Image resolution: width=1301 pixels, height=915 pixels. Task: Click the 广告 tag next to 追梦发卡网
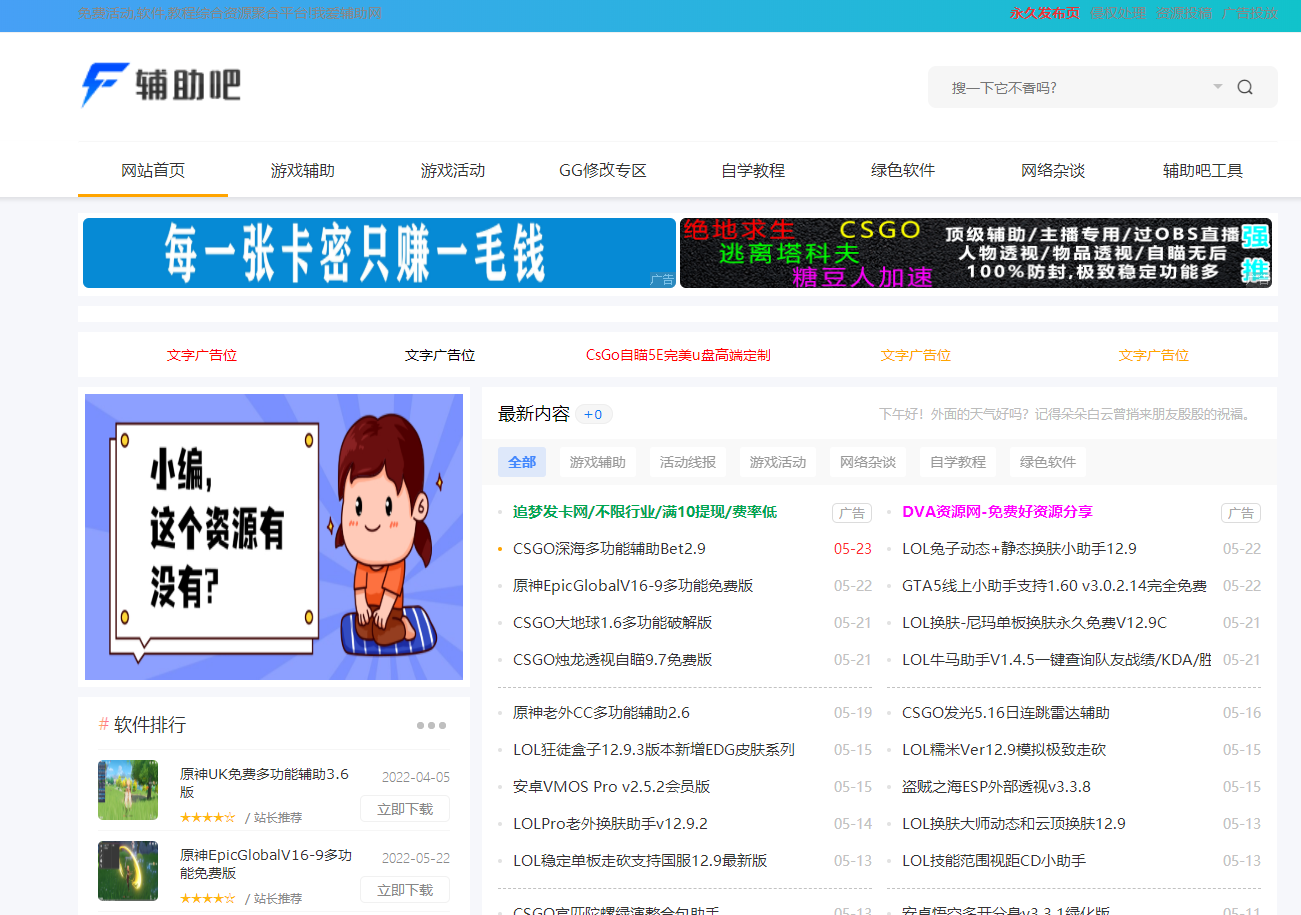pyautogui.click(x=852, y=513)
